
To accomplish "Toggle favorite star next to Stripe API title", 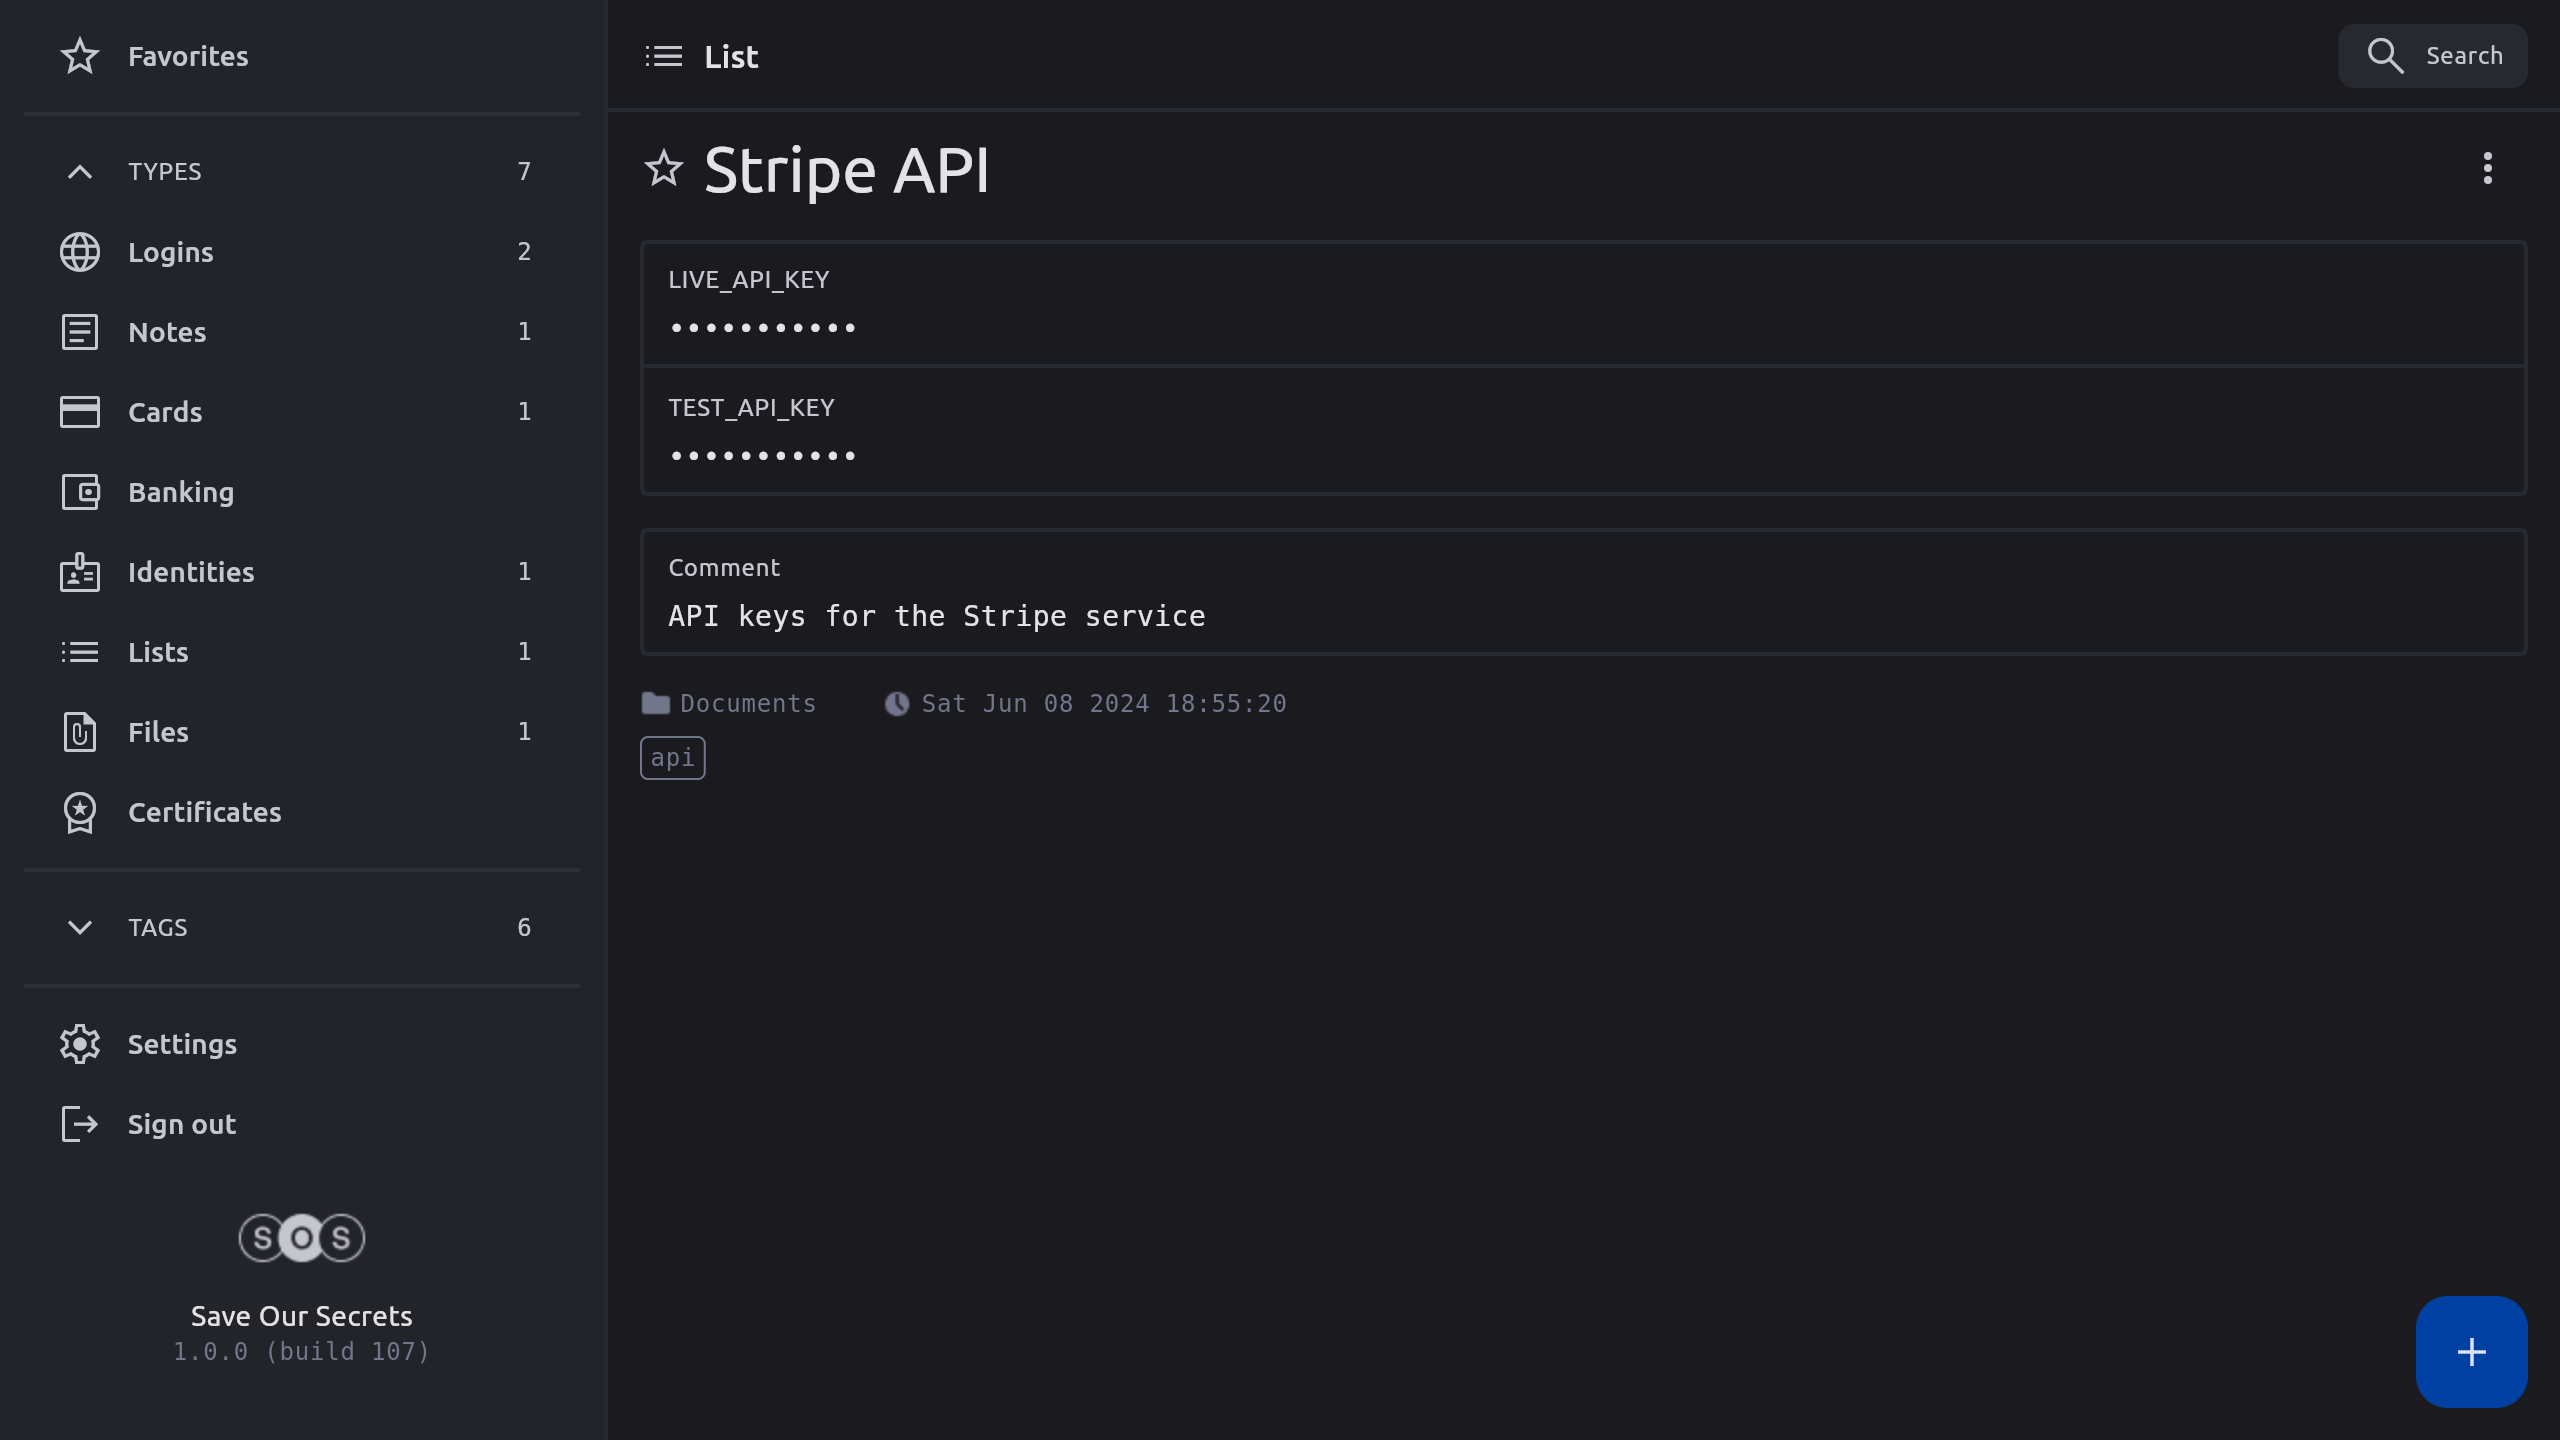I will (663, 169).
